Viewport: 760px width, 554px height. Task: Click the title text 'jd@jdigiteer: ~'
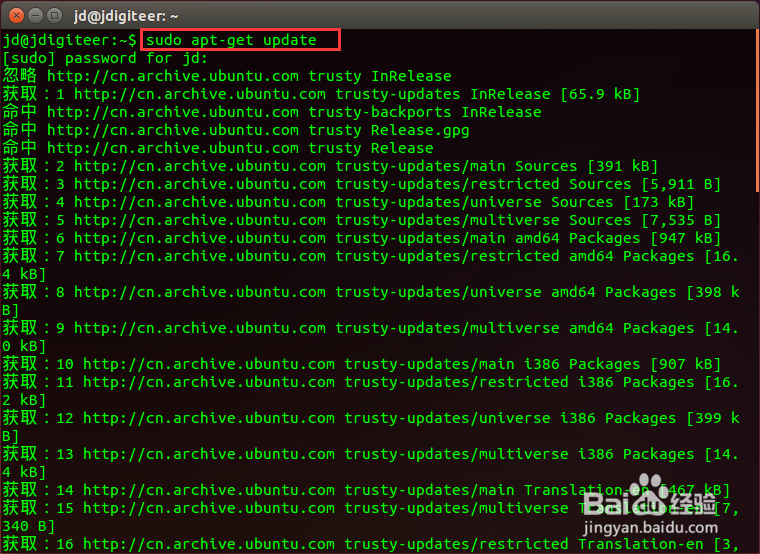tap(126, 16)
